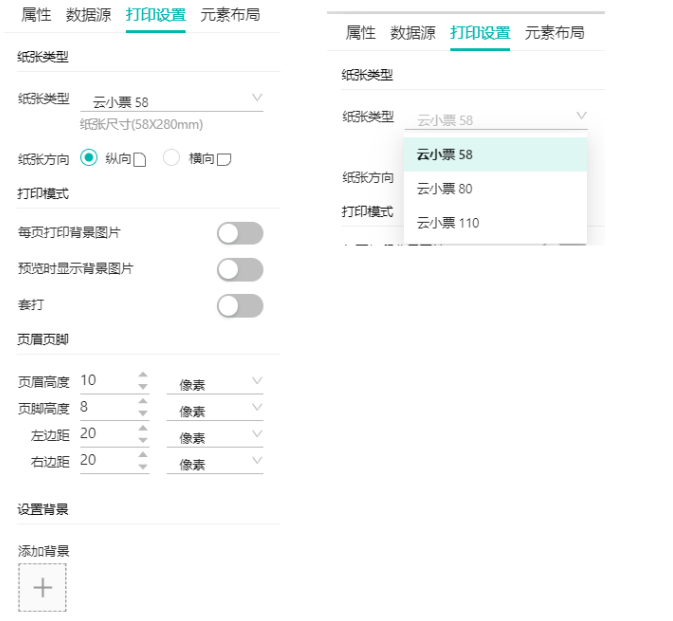Open the 页眉高度 unit dropdown 像素
This screenshot has height=621, width=673.
click(215, 383)
